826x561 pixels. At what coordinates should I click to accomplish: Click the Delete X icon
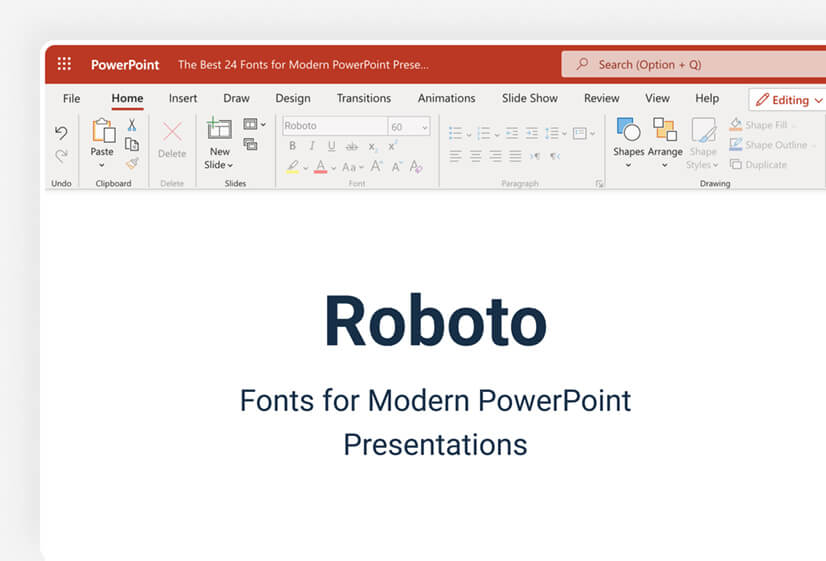[x=172, y=132]
